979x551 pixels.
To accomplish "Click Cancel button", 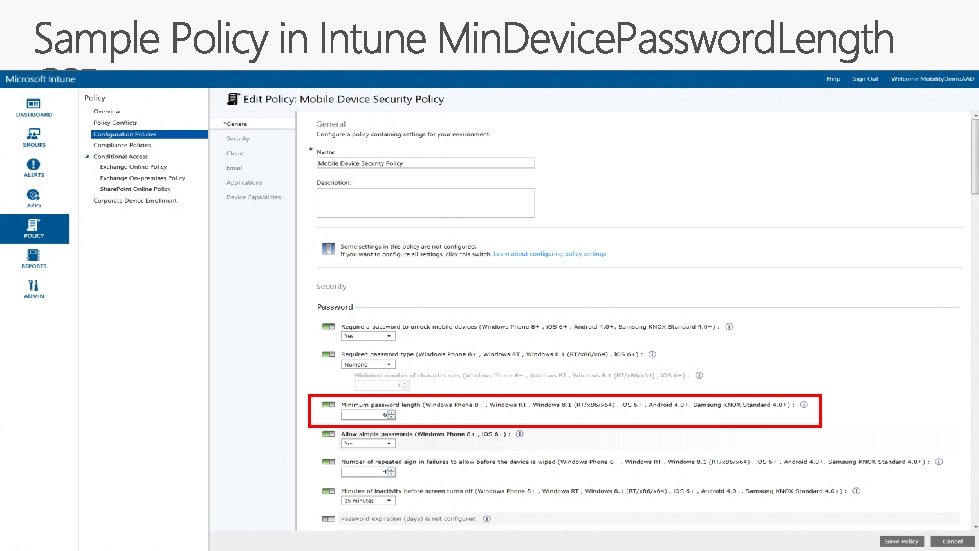I will [953, 541].
